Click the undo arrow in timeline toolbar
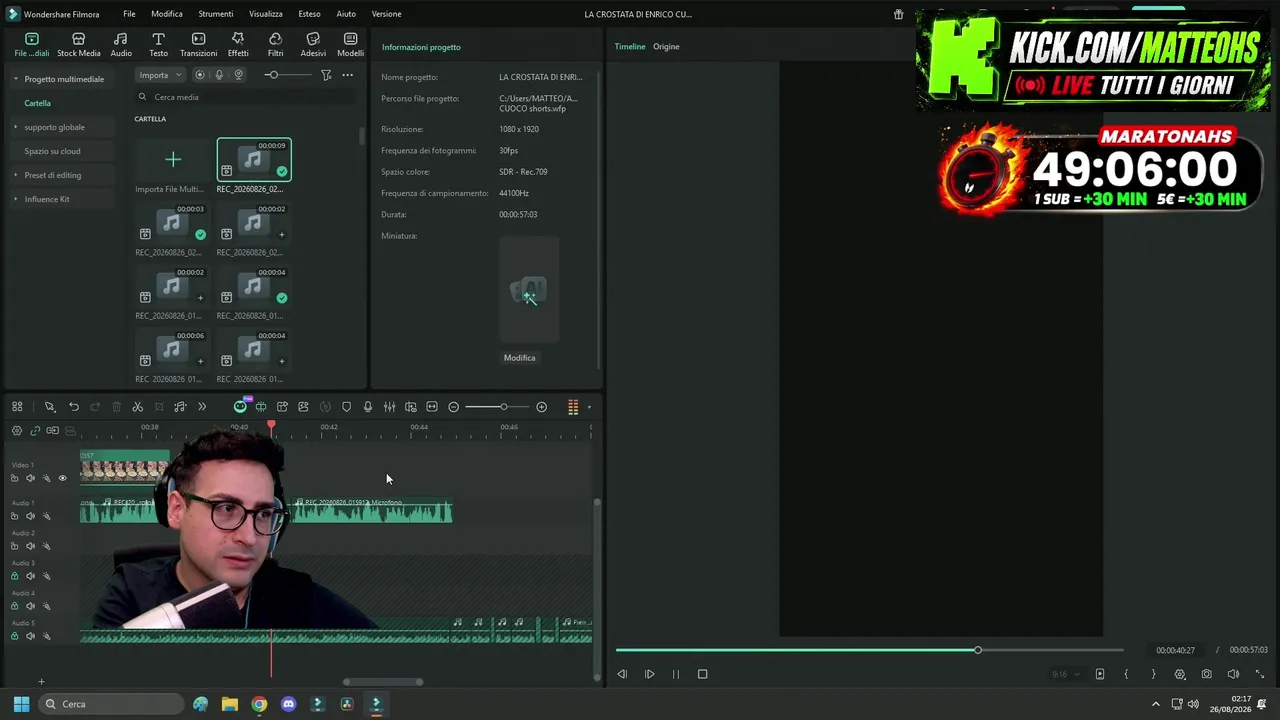Viewport: 1280px width, 720px height. click(x=74, y=407)
